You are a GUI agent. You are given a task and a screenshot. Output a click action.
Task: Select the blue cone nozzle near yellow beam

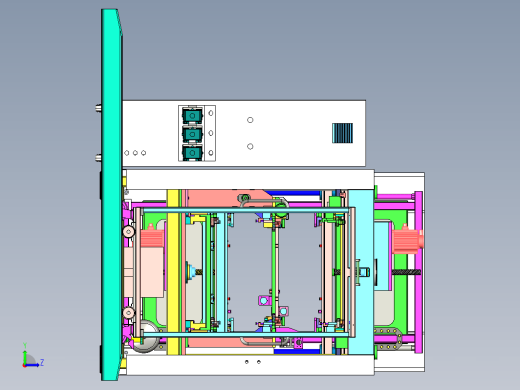[191, 271]
